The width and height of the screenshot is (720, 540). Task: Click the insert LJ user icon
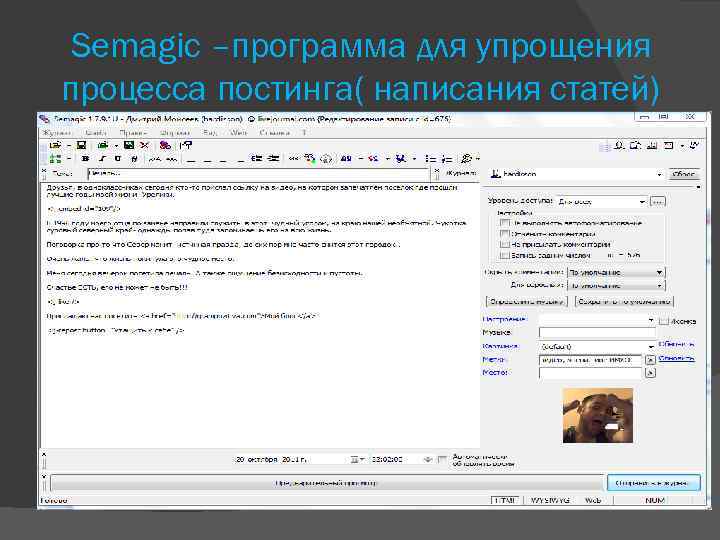326,159
